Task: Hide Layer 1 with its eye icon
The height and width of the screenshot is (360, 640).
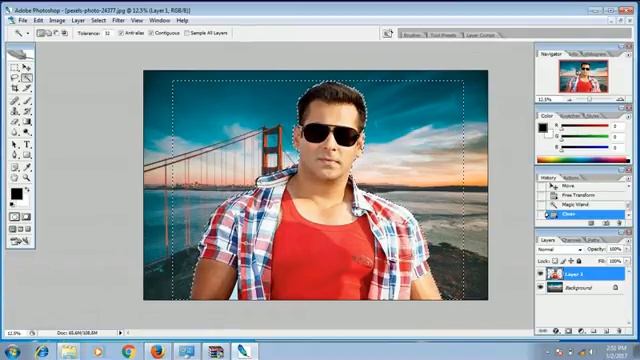Action: tap(540, 274)
